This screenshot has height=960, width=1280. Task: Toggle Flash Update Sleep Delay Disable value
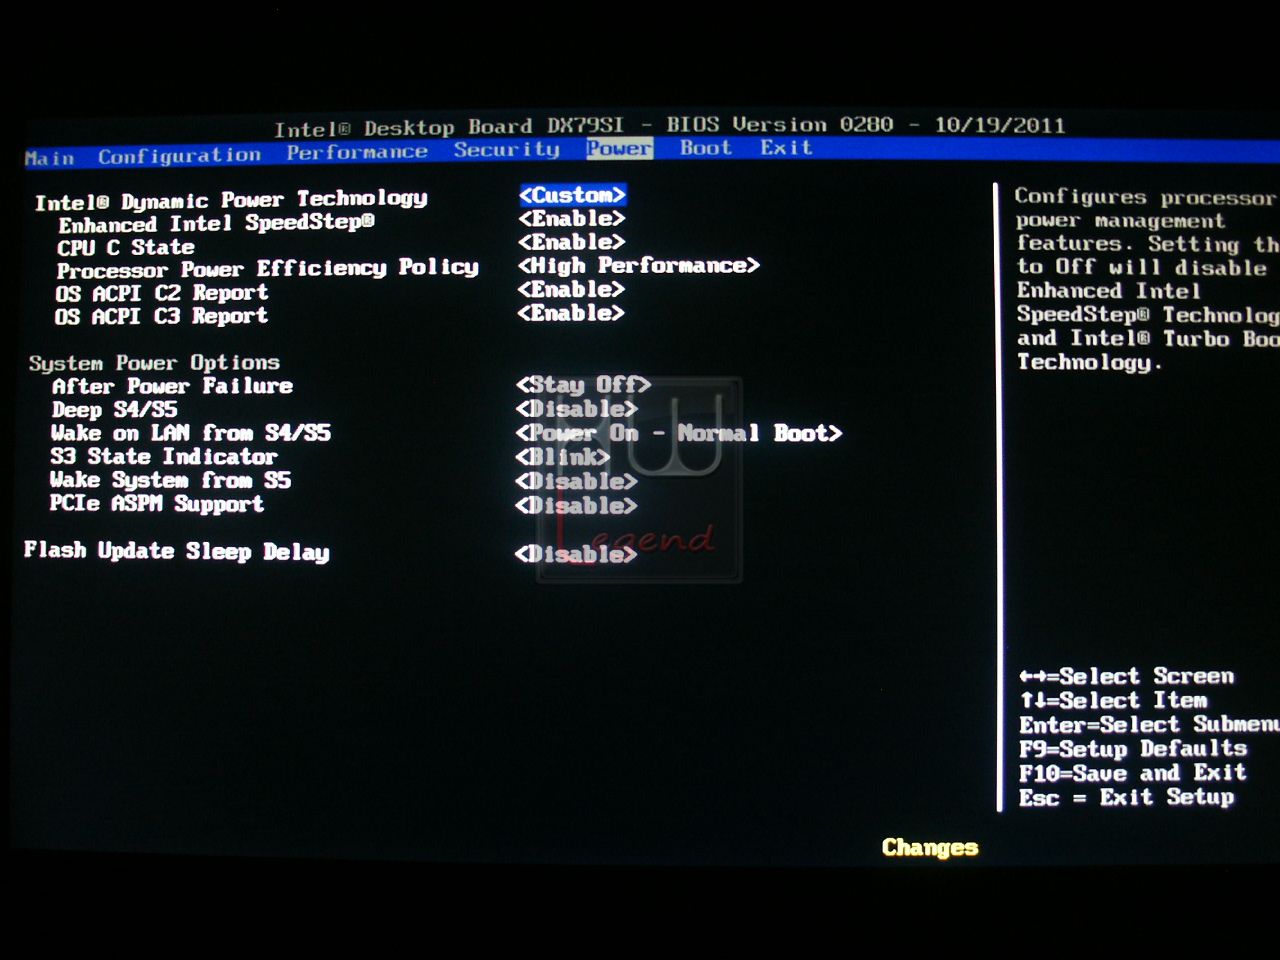(576, 554)
